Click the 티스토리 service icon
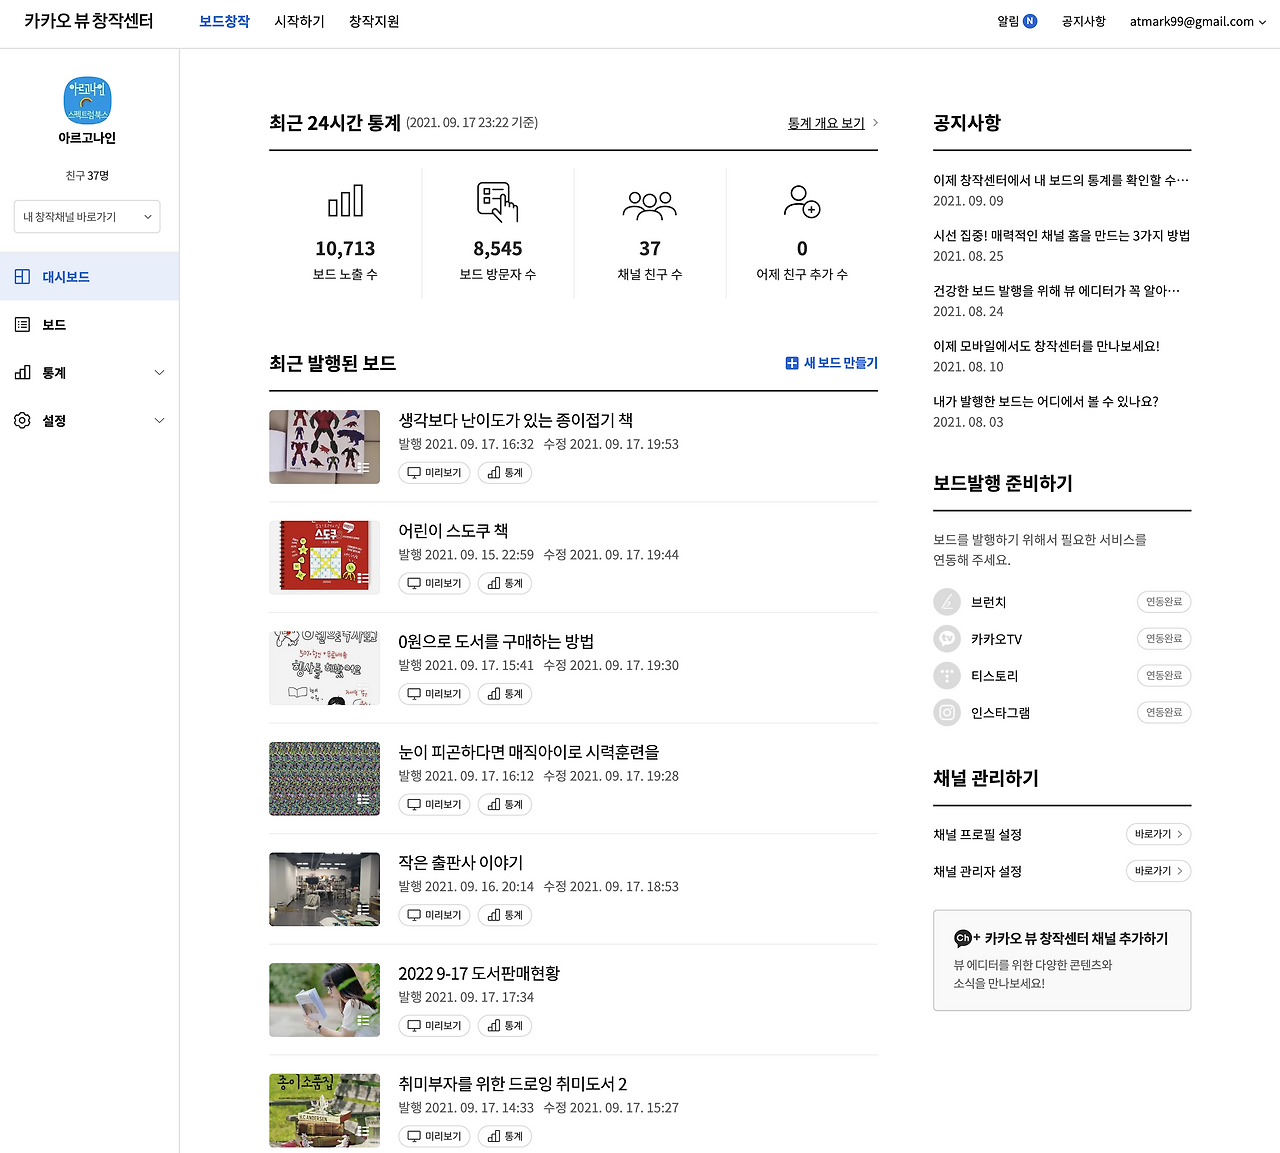This screenshot has width=1280, height=1153. [x=946, y=675]
